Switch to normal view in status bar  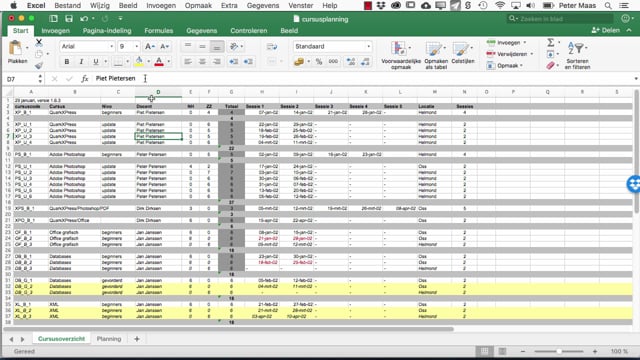(484, 351)
